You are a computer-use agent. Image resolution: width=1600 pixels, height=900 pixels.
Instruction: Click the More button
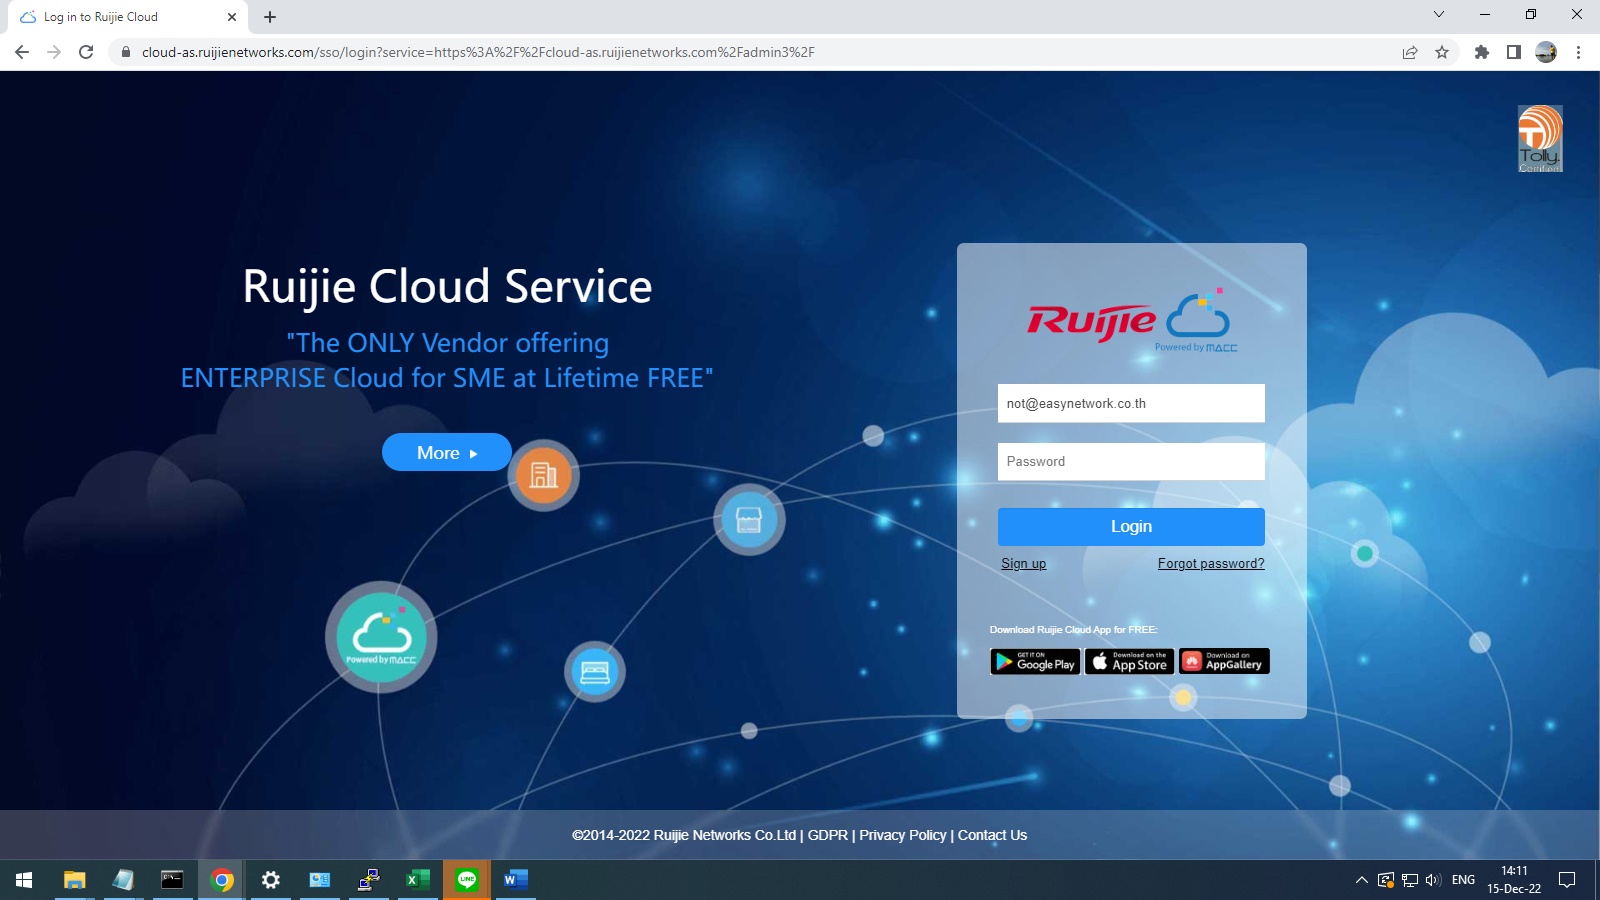coord(447,452)
